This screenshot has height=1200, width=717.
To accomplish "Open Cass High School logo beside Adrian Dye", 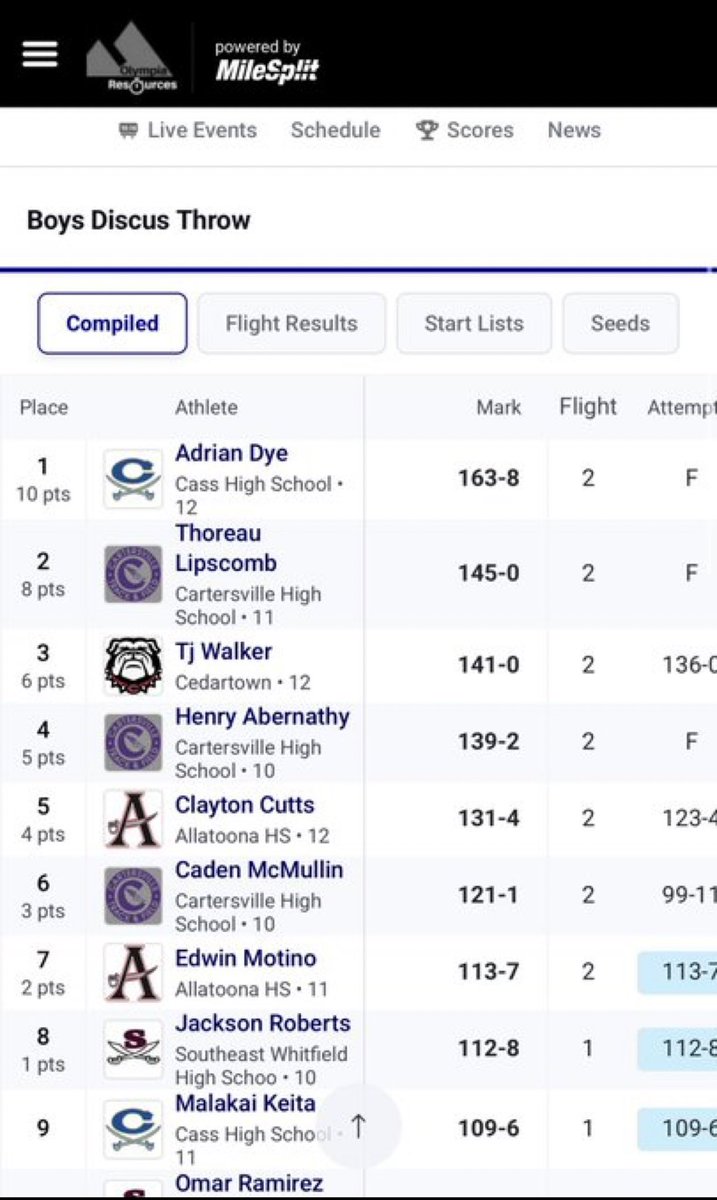I will [x=133, y=478].
